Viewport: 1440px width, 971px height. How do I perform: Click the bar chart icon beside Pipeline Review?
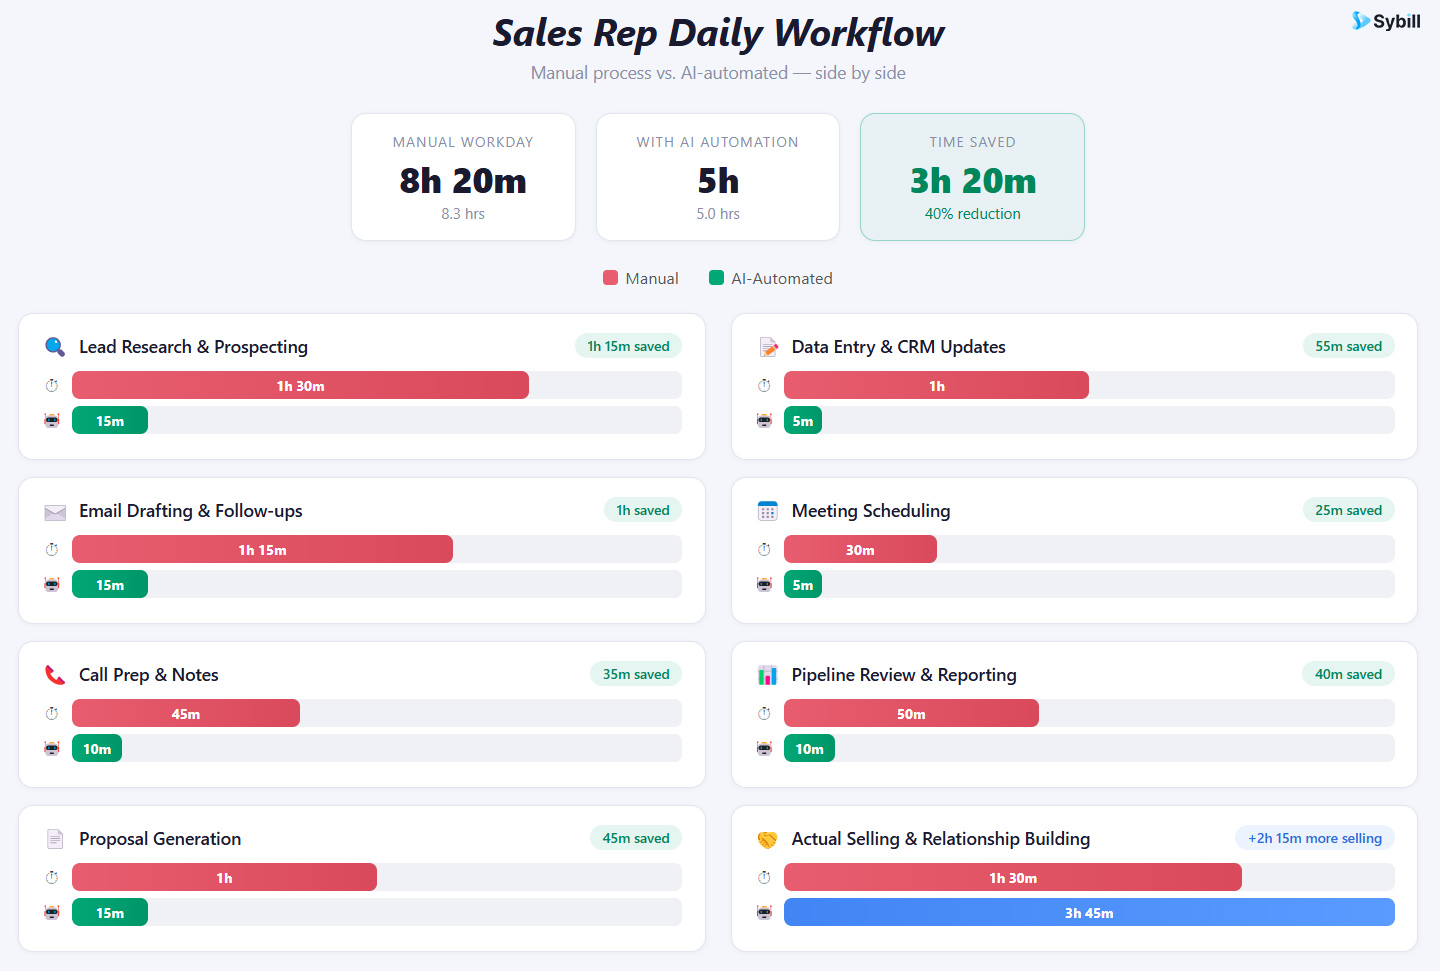click(x=768, y=675)
